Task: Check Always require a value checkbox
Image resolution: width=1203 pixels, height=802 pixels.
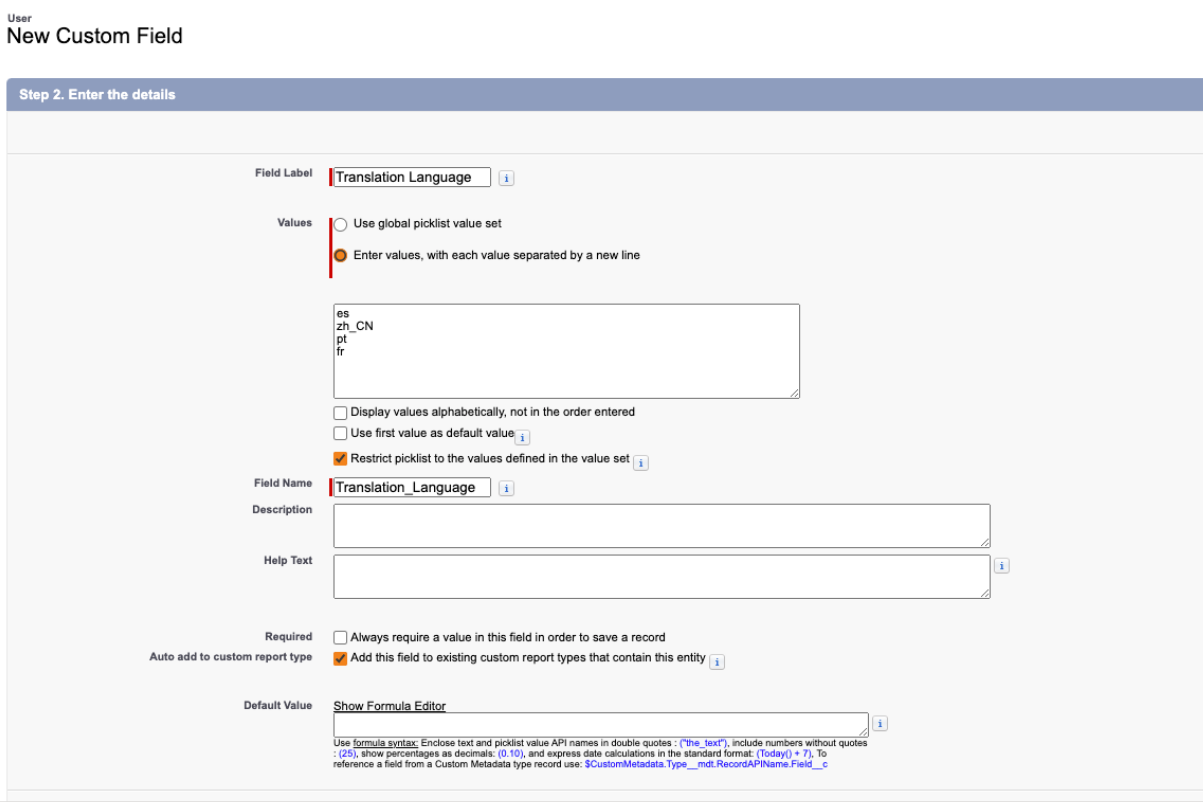Action: tap(340, 637)
